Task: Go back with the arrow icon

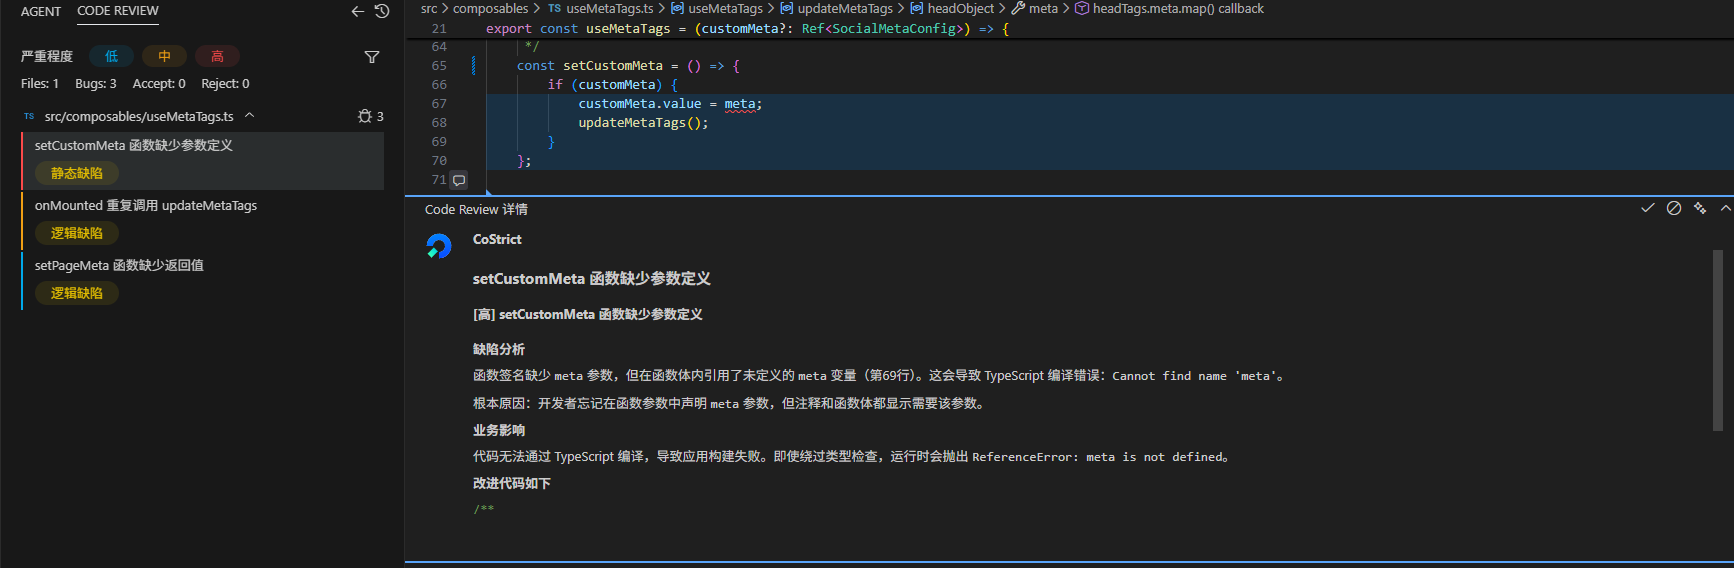Action: pyautogui.click(x=357, y=11)
